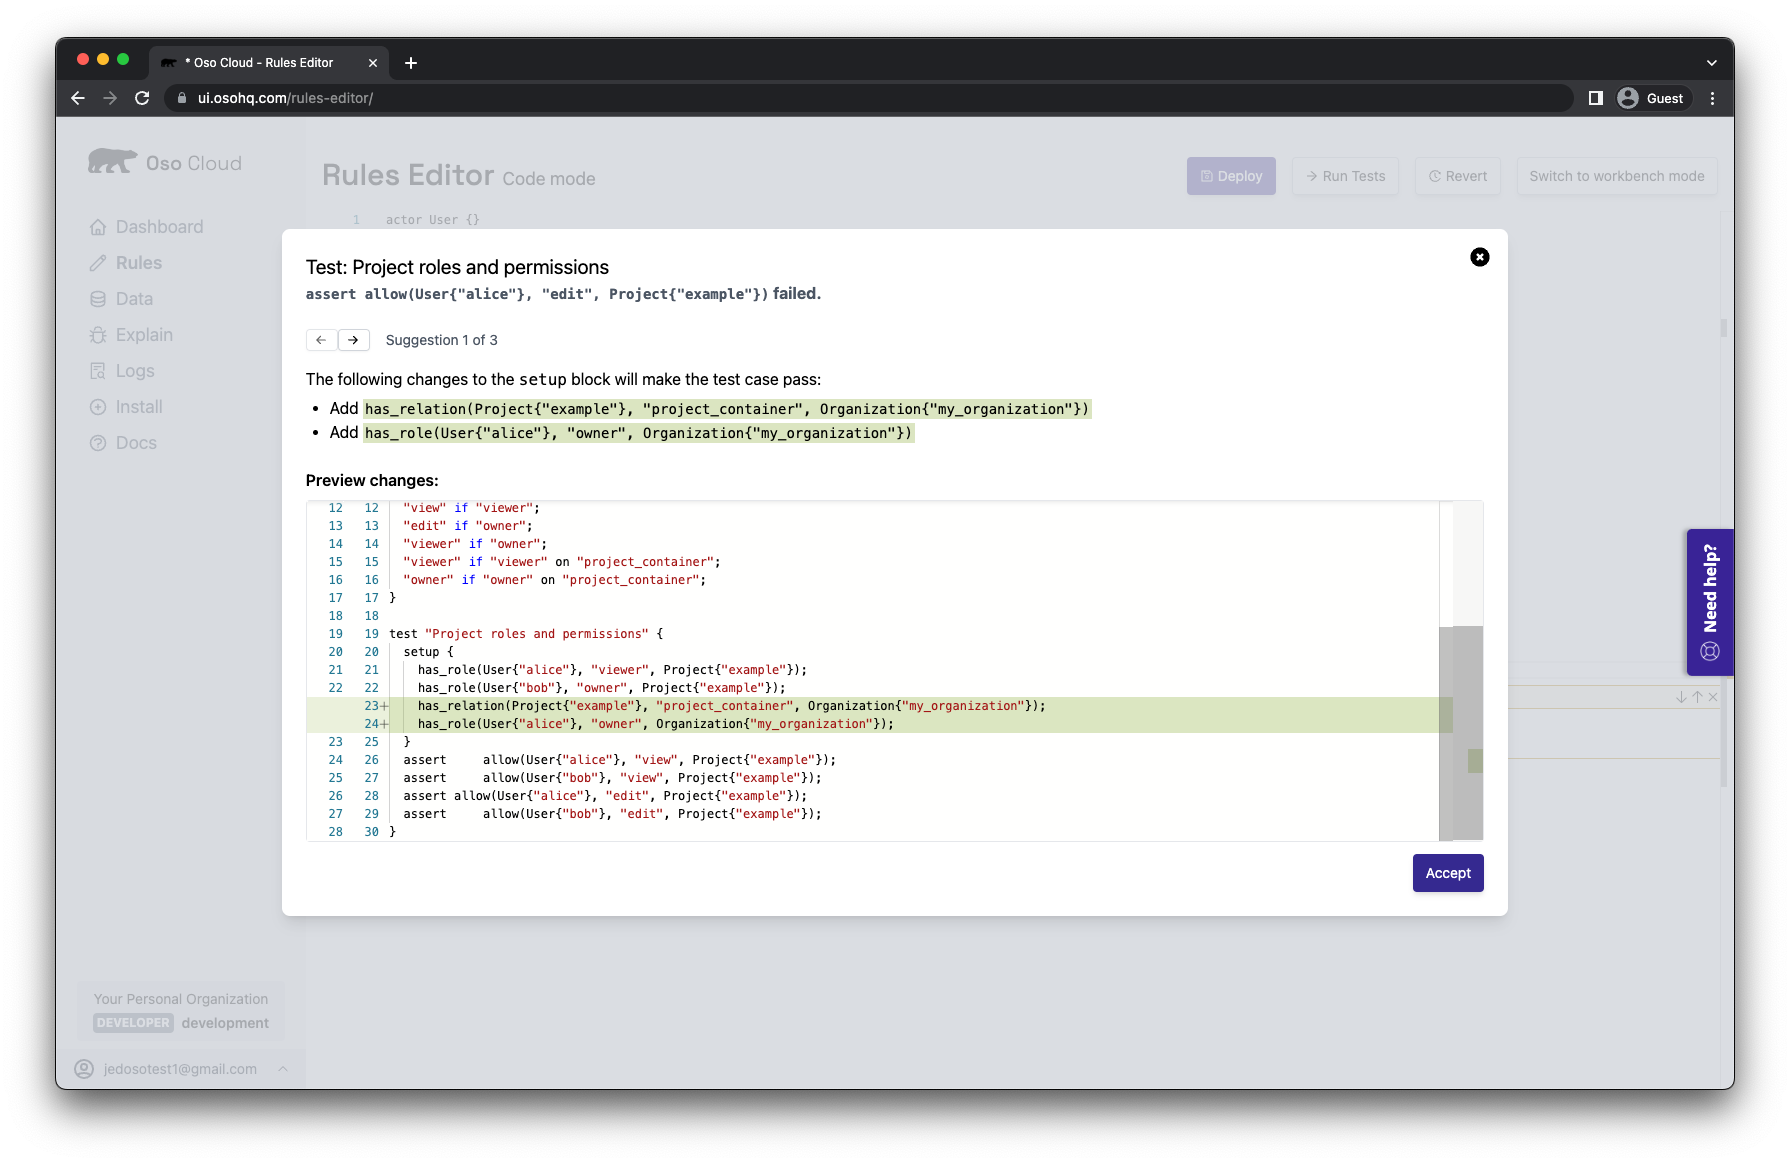The width and height of the screenshot is (1790, 1163).
Task: Open the browser options menu
Action: point(1712,98)
